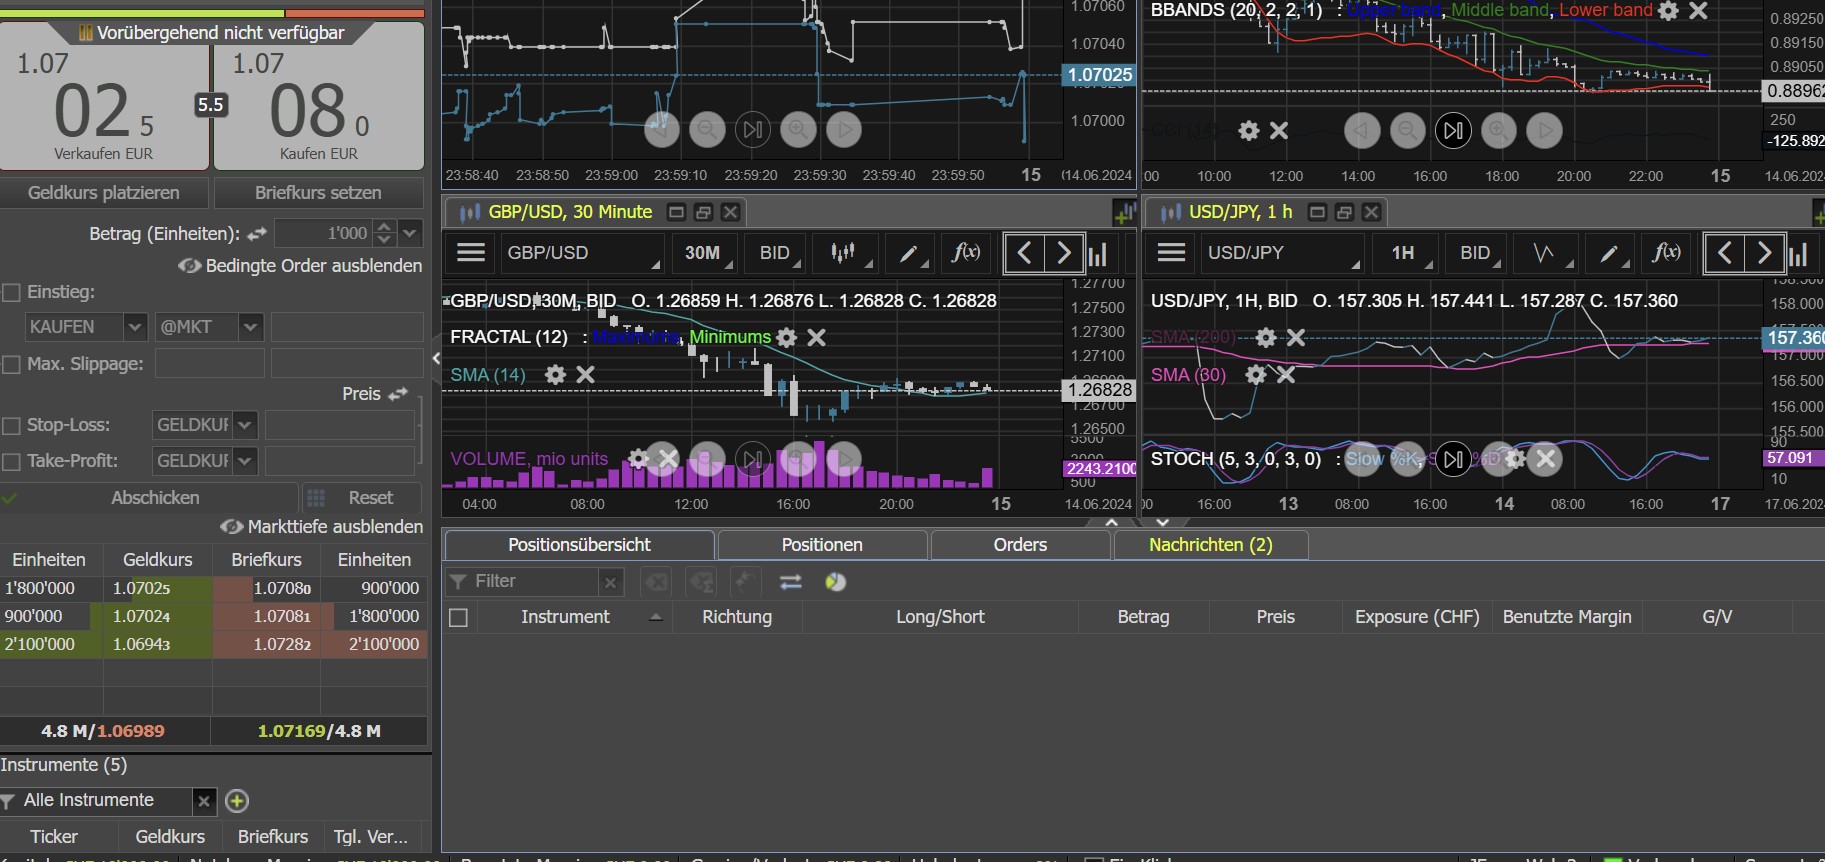
Task: Click Abschicken submit button
Action: tap(155, 498)
